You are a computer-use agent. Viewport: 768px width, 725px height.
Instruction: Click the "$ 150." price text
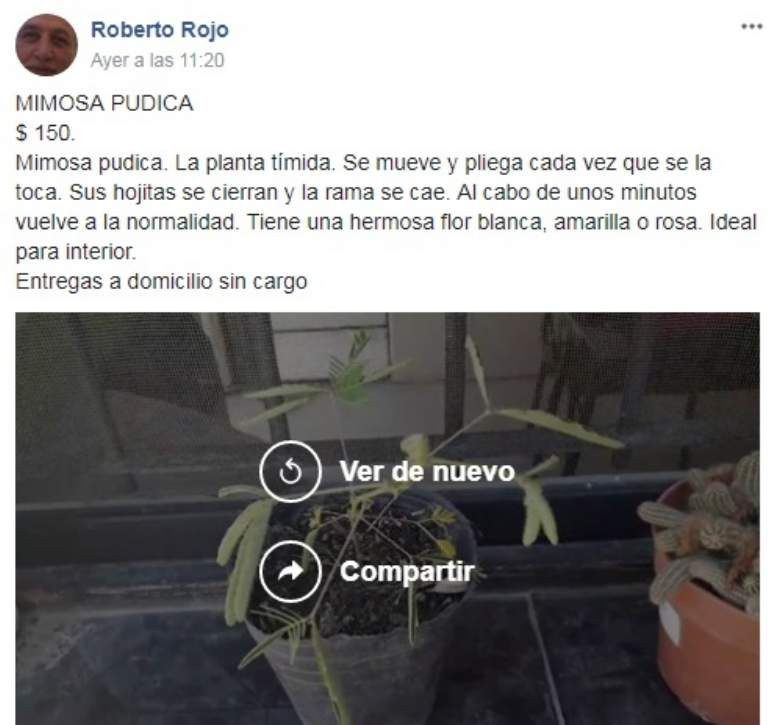click(45, 133)
